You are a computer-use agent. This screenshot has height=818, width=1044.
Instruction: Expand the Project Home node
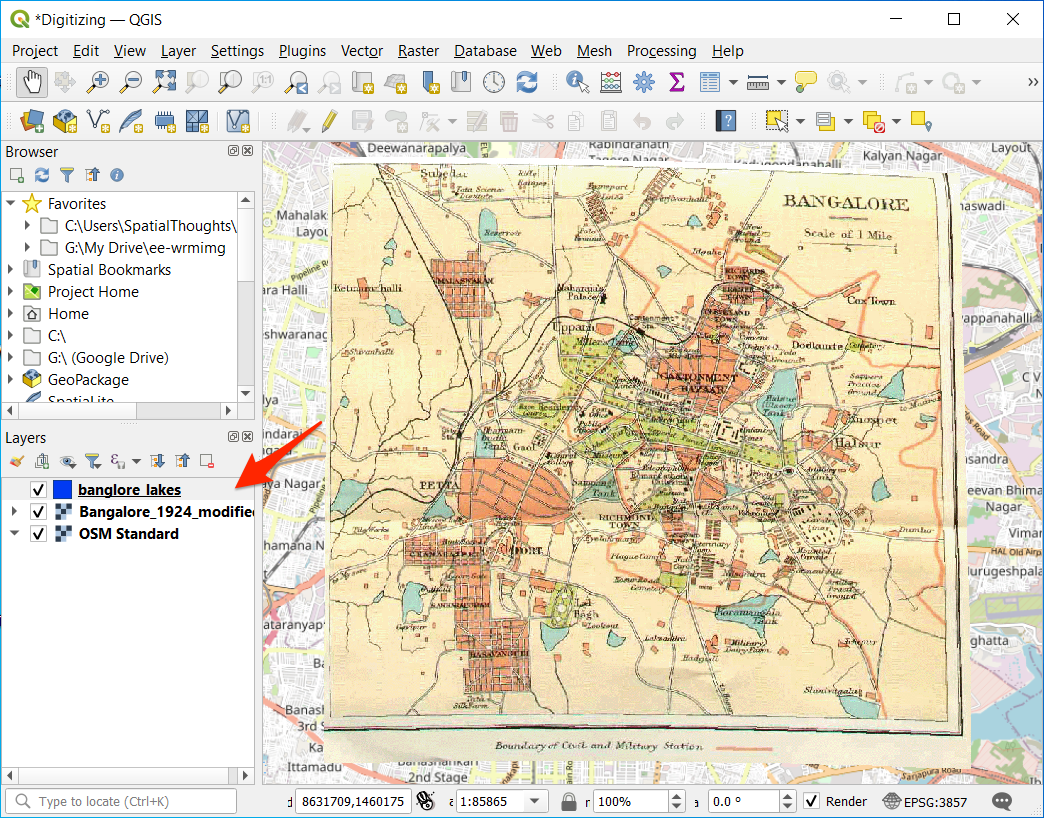pyautogui.click(x=10, y=292)
